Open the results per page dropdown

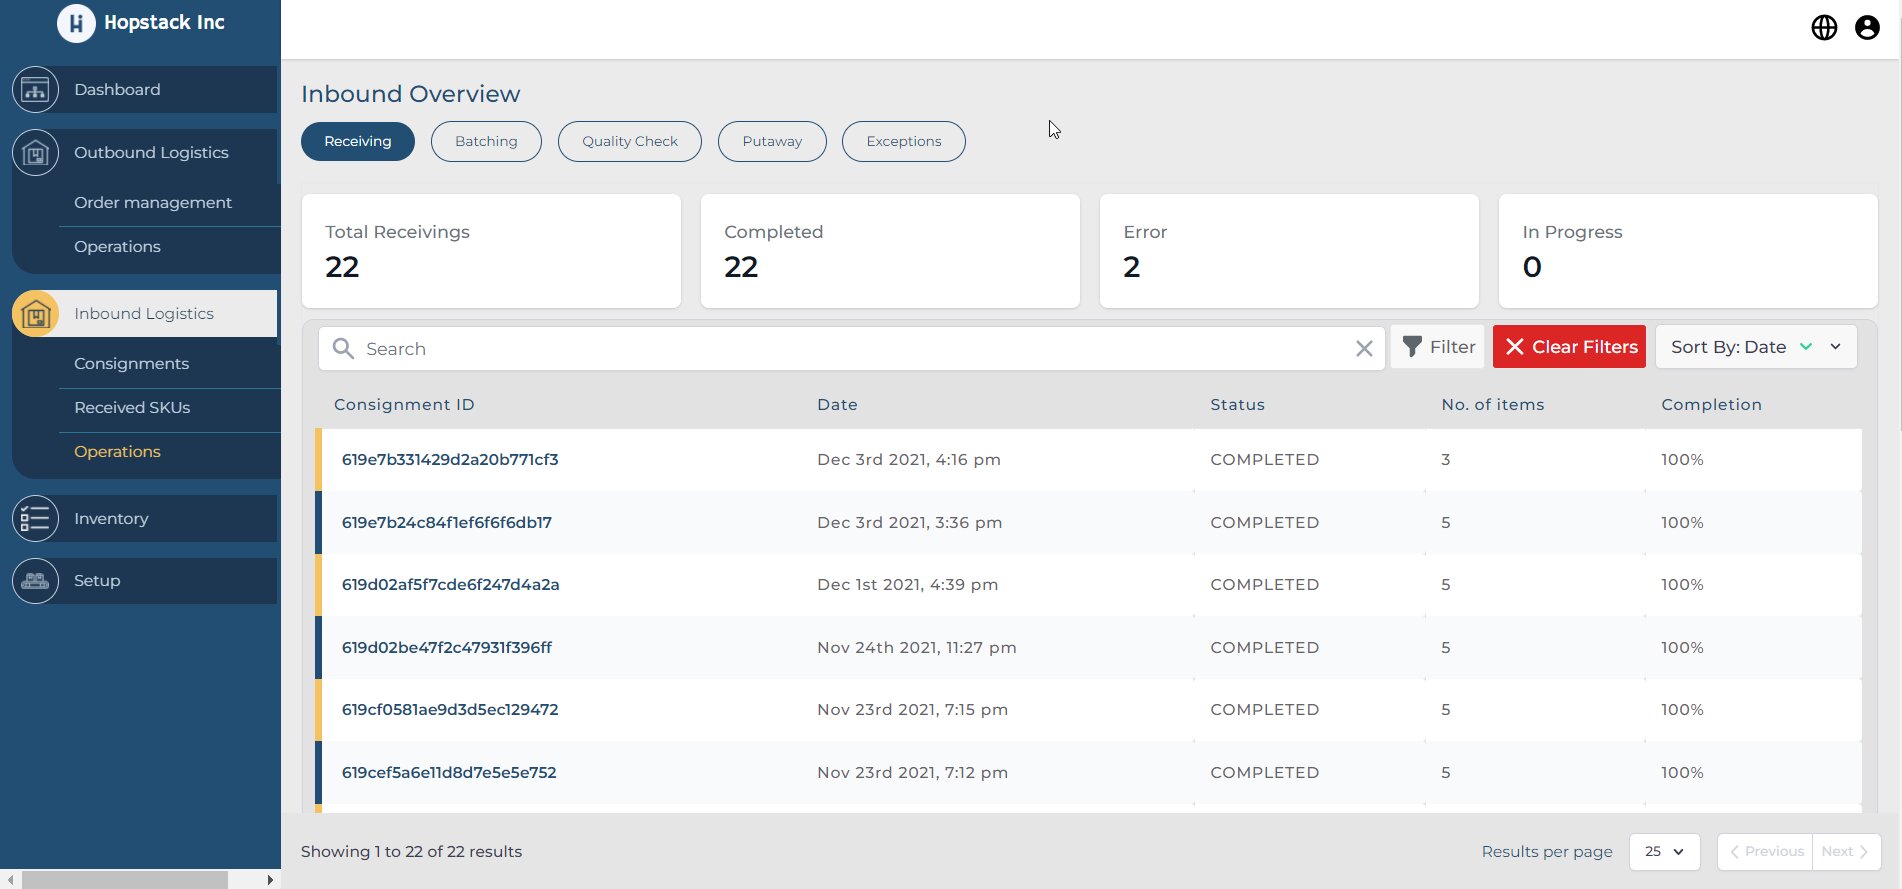[1664, 852]
